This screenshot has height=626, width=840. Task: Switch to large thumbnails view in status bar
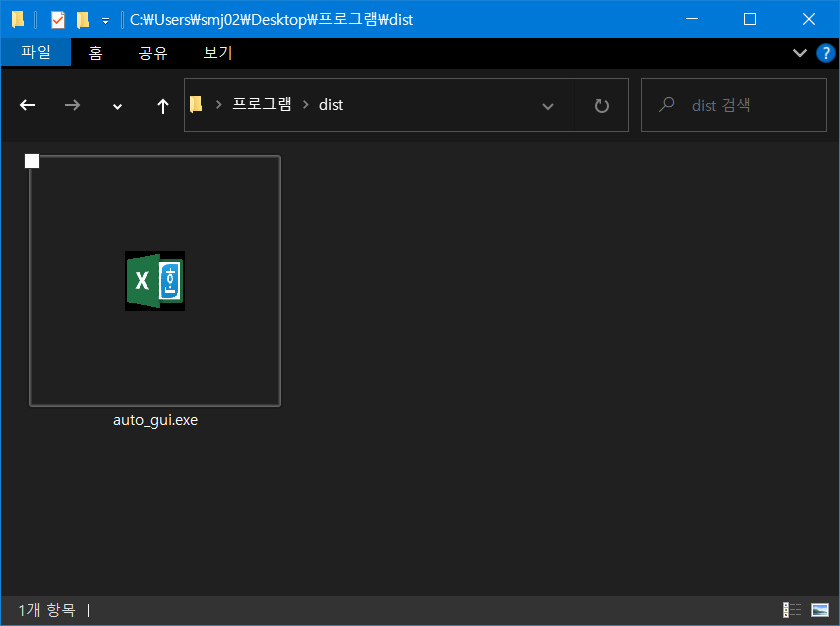coord(820,610)
